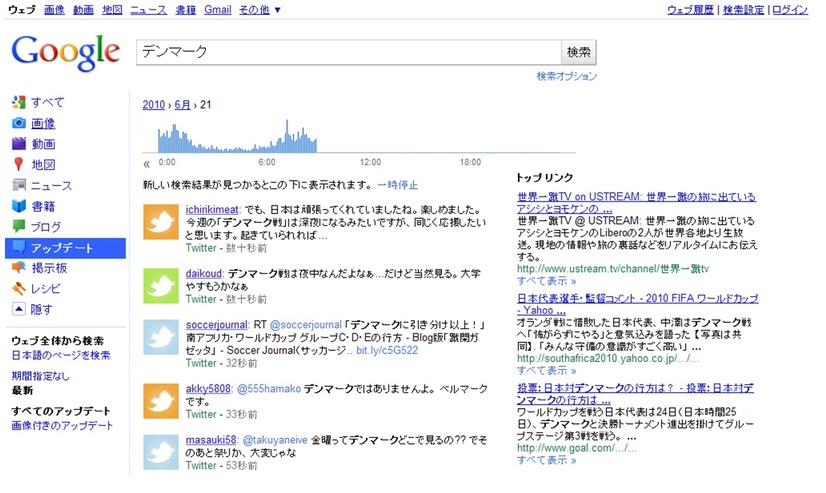Open the masauki58 username link
This screenshot has width=826, height=493.
pyautogui.click(x=211, y=440)
